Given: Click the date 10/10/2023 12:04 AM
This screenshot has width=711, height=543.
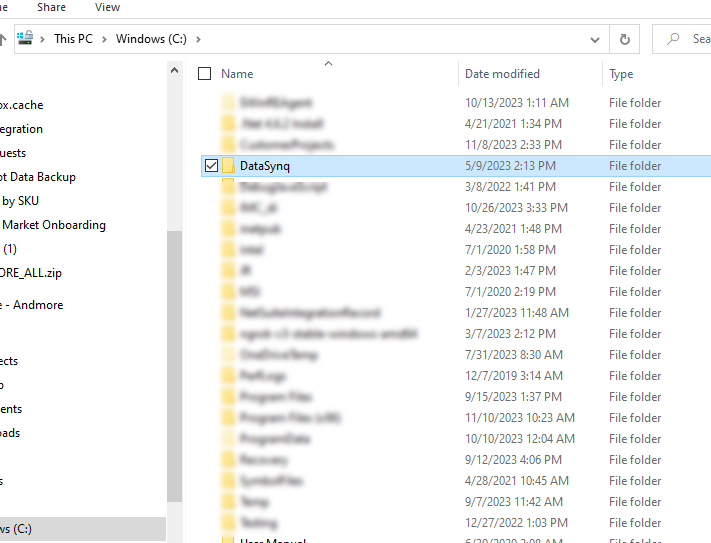Looking at the screenshot, I should pos(520,439).
